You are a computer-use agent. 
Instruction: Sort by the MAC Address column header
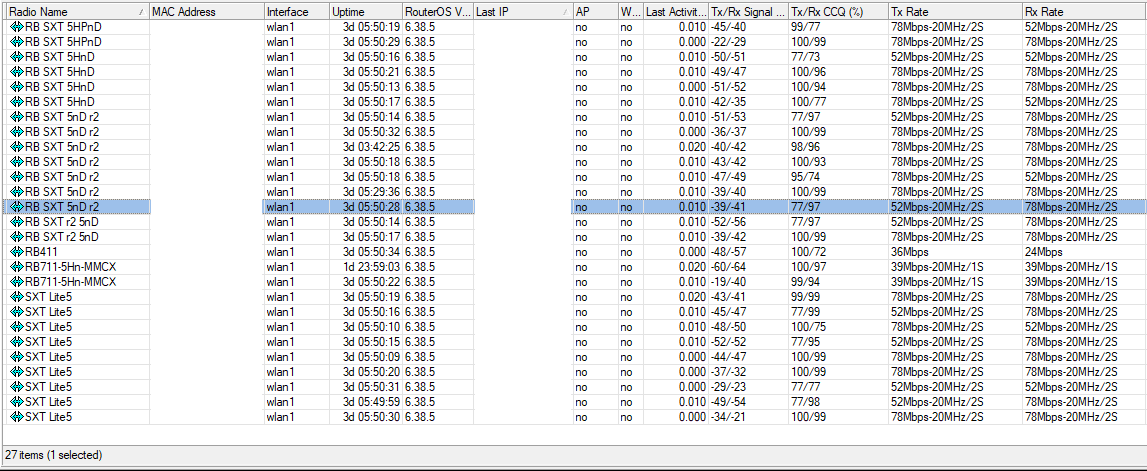206,12
